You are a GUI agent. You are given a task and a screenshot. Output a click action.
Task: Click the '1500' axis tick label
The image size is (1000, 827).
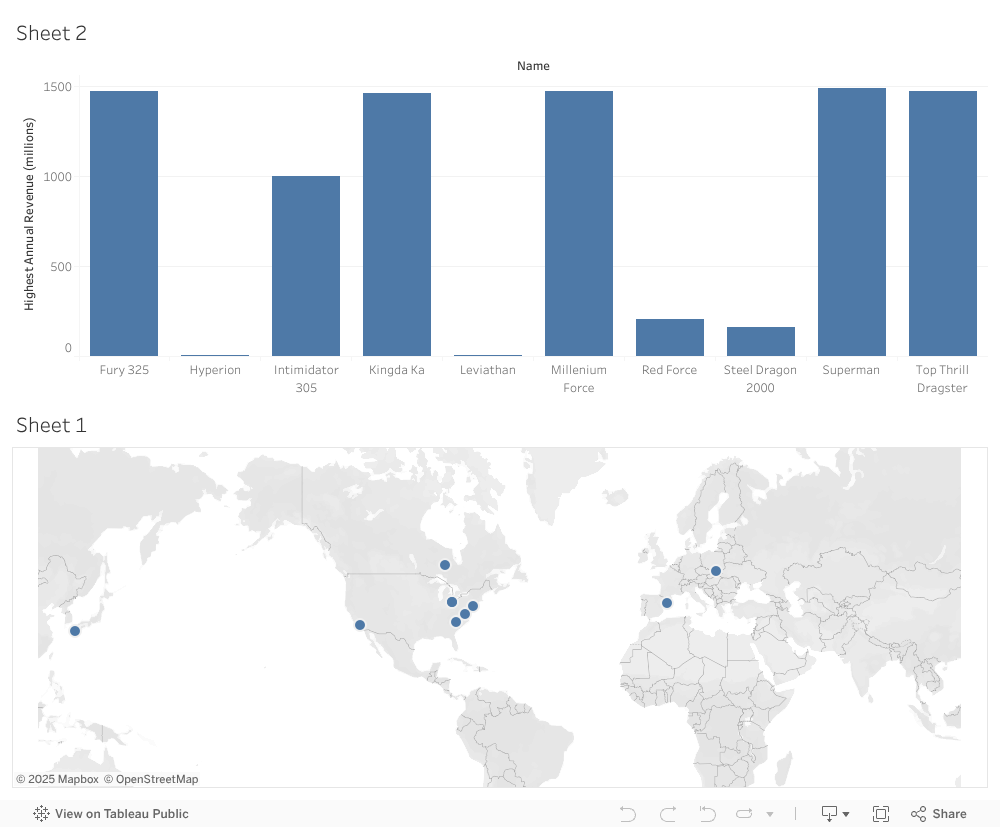(x=57, y=87)
